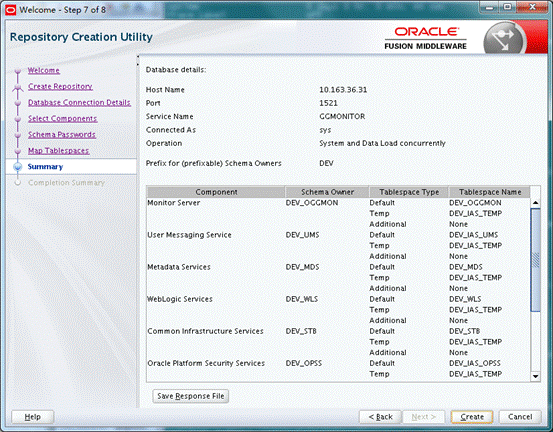Click the Create Repository step node icon
This screenshot has height=432, width=553.
click(18, 87)
